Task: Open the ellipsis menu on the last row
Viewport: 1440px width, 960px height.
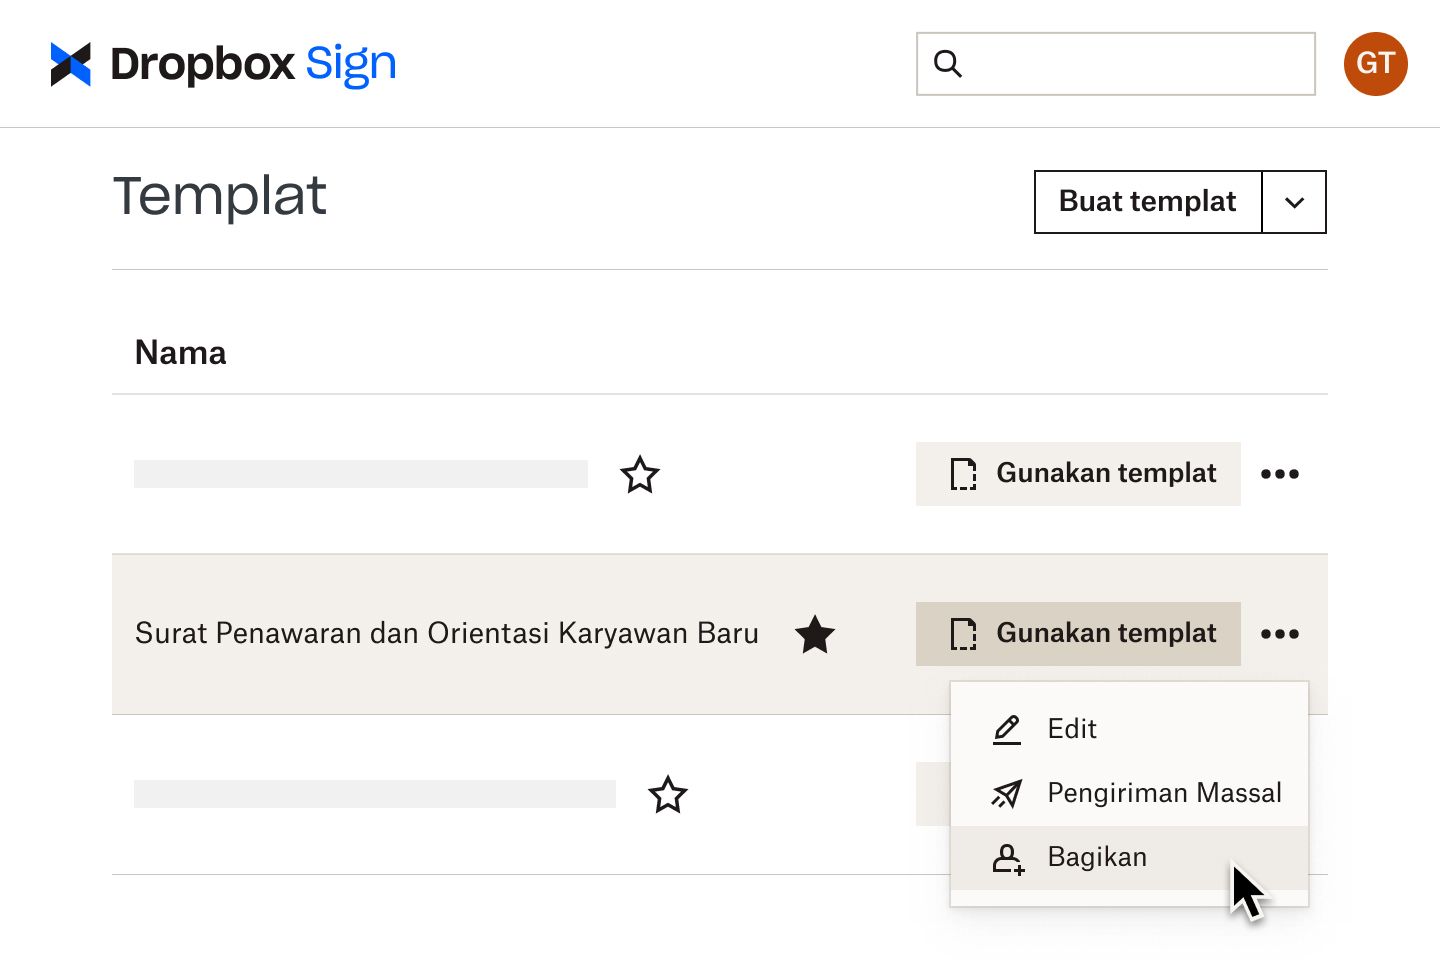Action: click(x=1281, y=794)
